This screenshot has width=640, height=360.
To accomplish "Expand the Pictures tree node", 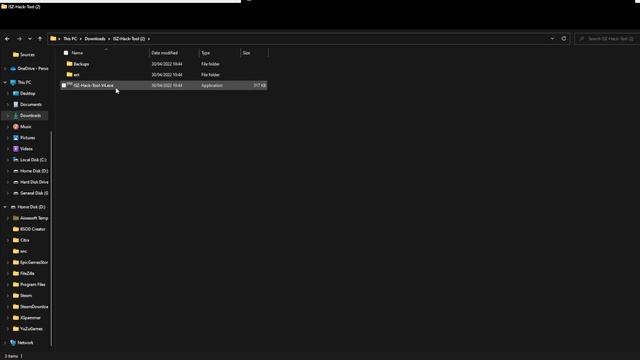I will point(8,138).
